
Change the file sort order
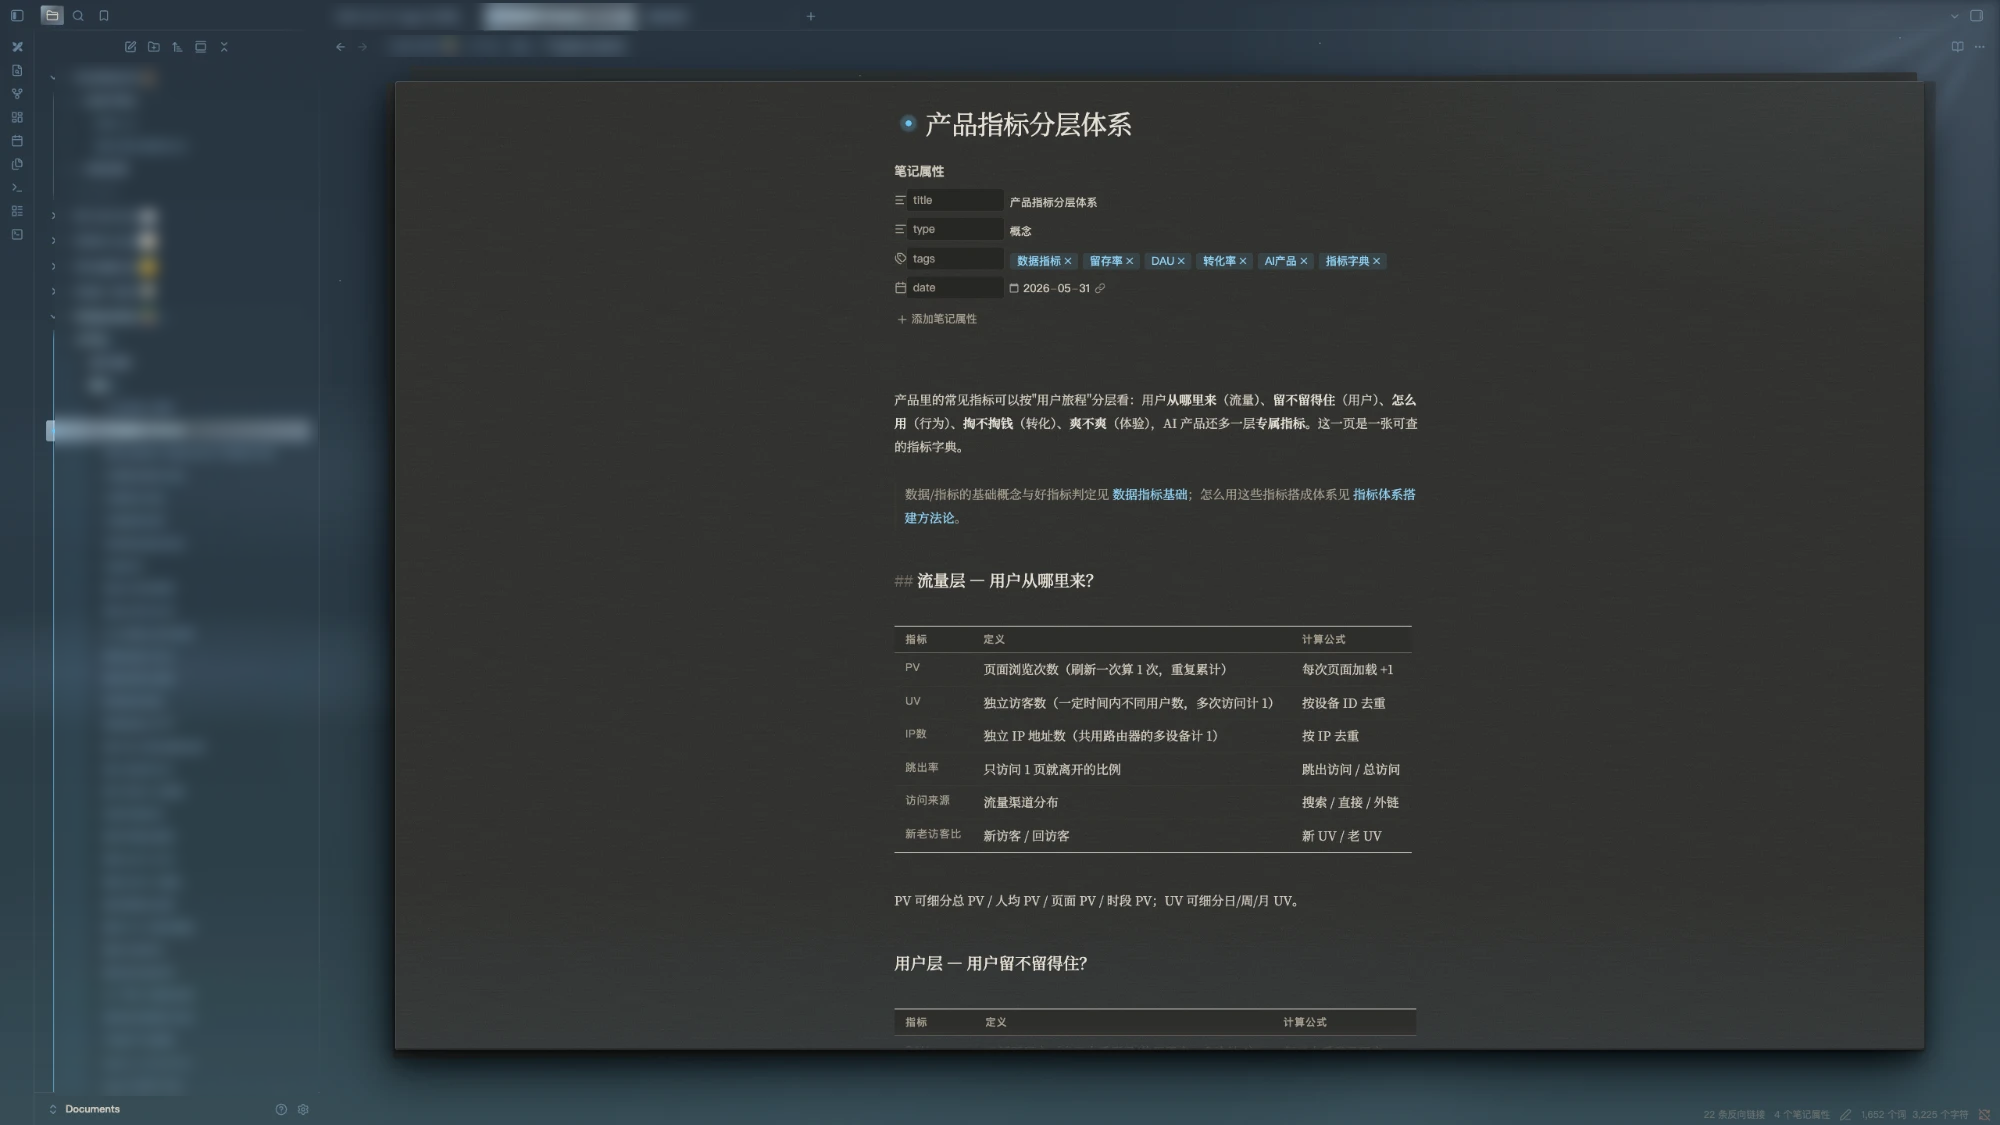pos(177,47)
